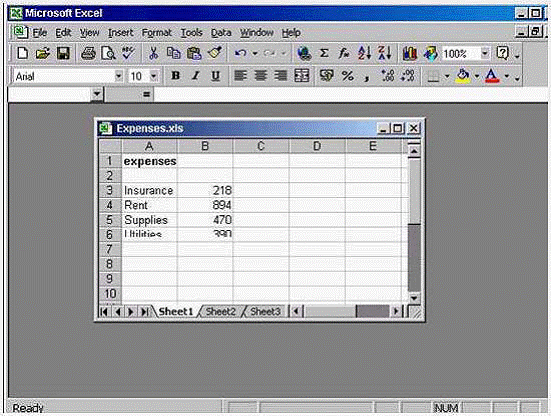This screenshot has height=416, width=551.
Task: Apply Currency style format
Action: coord(326,76)
